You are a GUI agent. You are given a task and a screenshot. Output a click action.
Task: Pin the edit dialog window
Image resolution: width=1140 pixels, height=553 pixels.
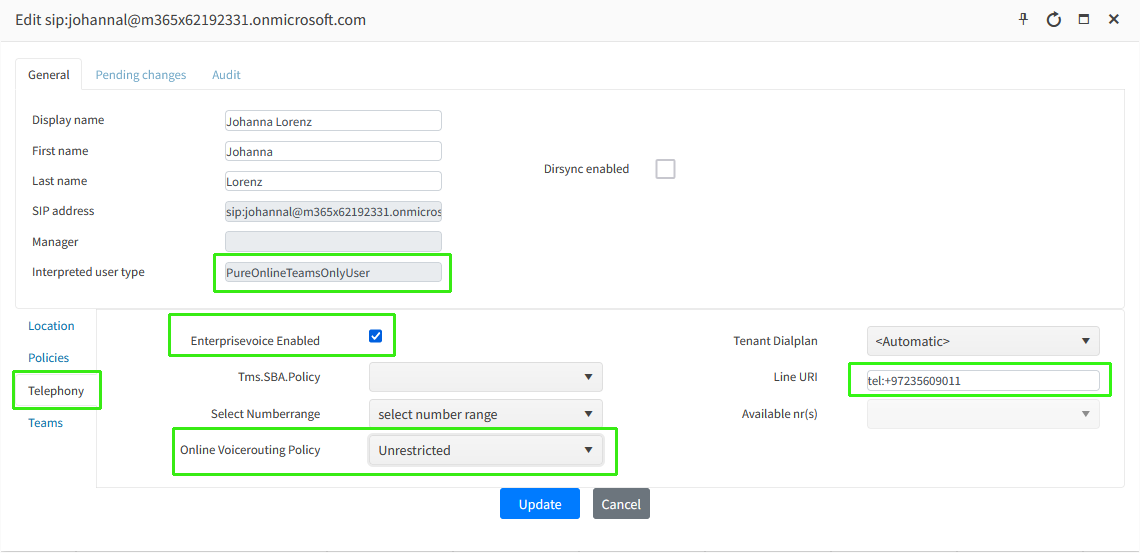point(1023,19)
